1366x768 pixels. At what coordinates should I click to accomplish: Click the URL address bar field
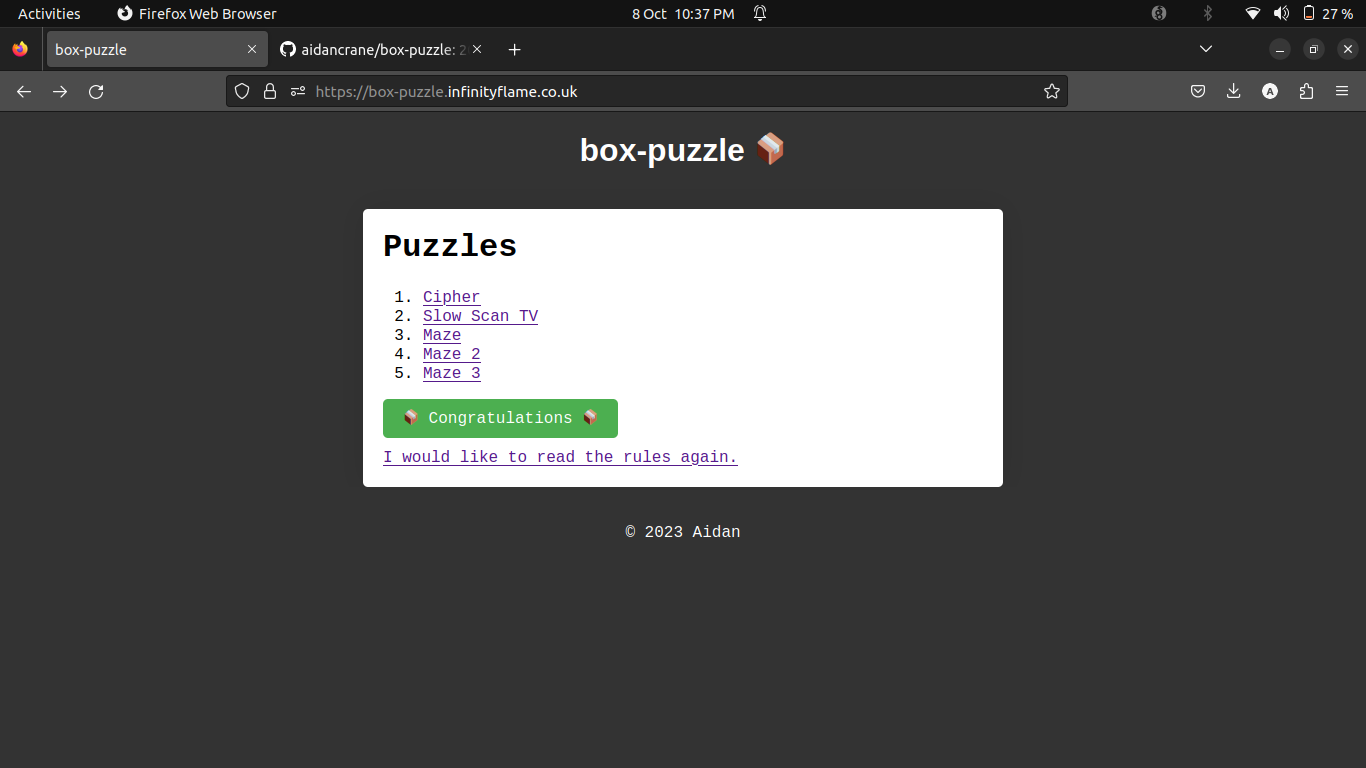click(660, 91)
